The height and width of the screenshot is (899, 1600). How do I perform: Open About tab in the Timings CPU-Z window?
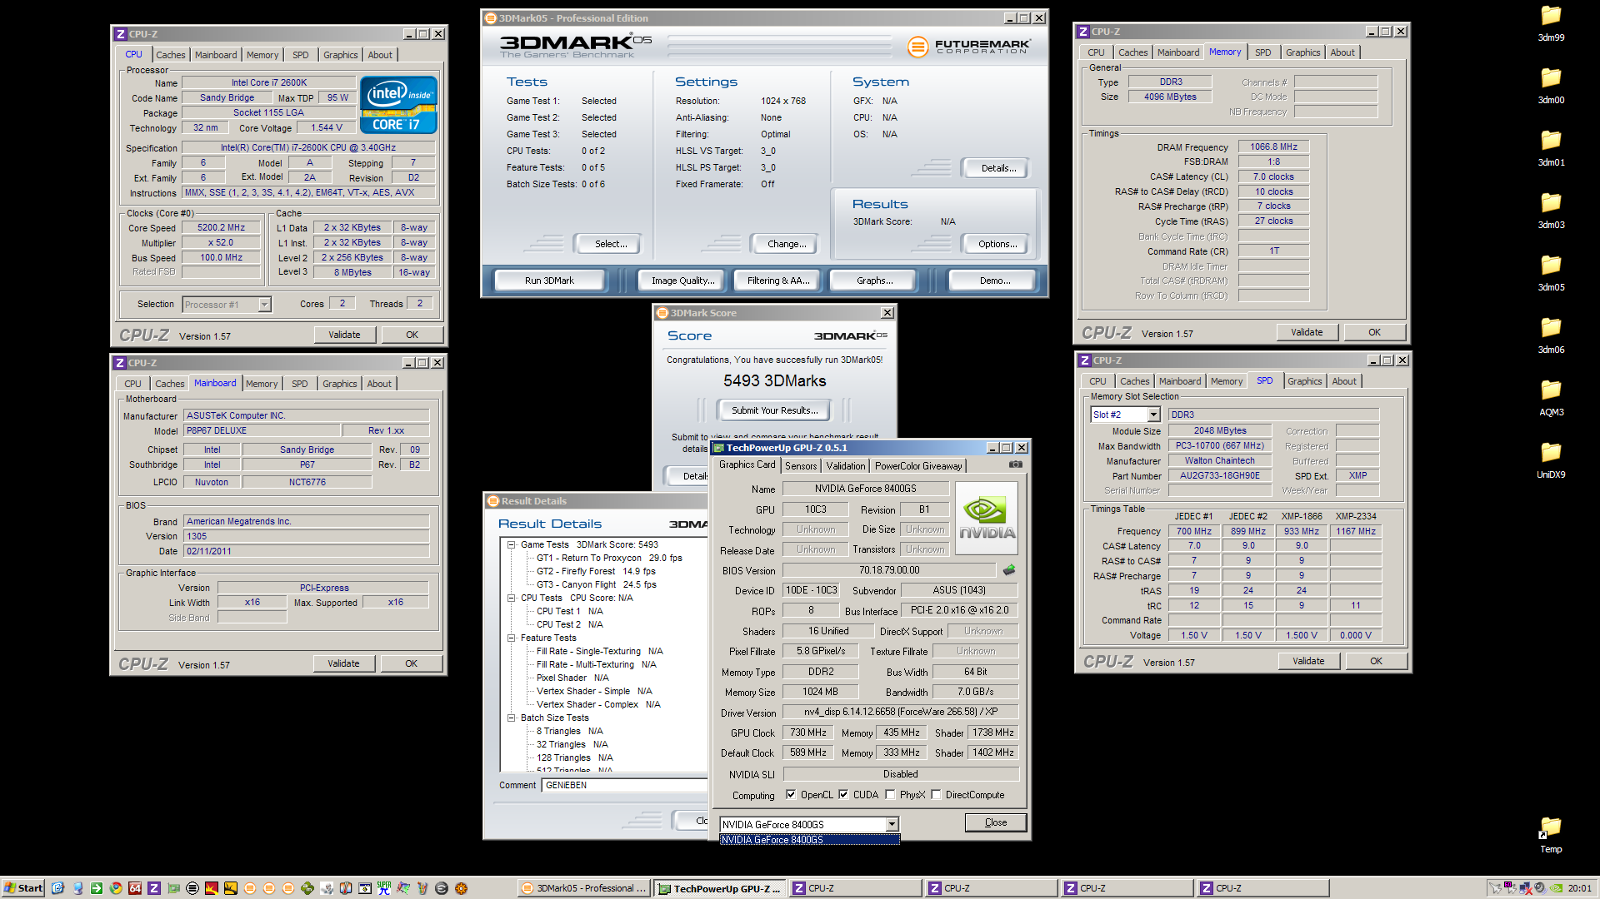tap(1342, 53)
